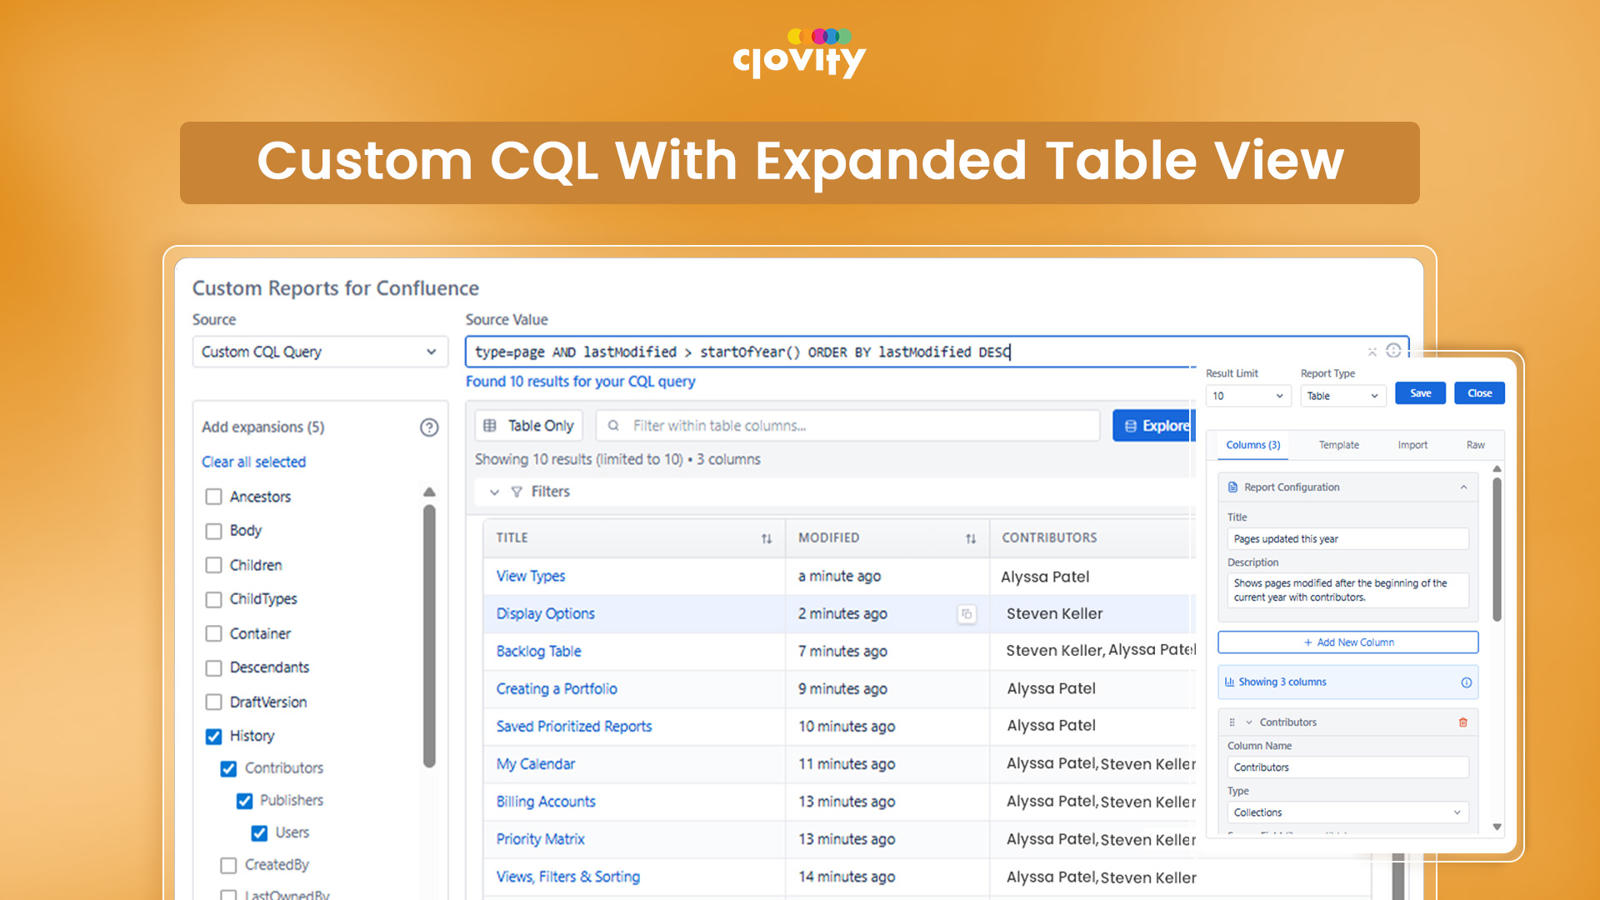Uncheck the History expansion checkbox
Viewport: 1600px width, 900px height.
[213, 736]
